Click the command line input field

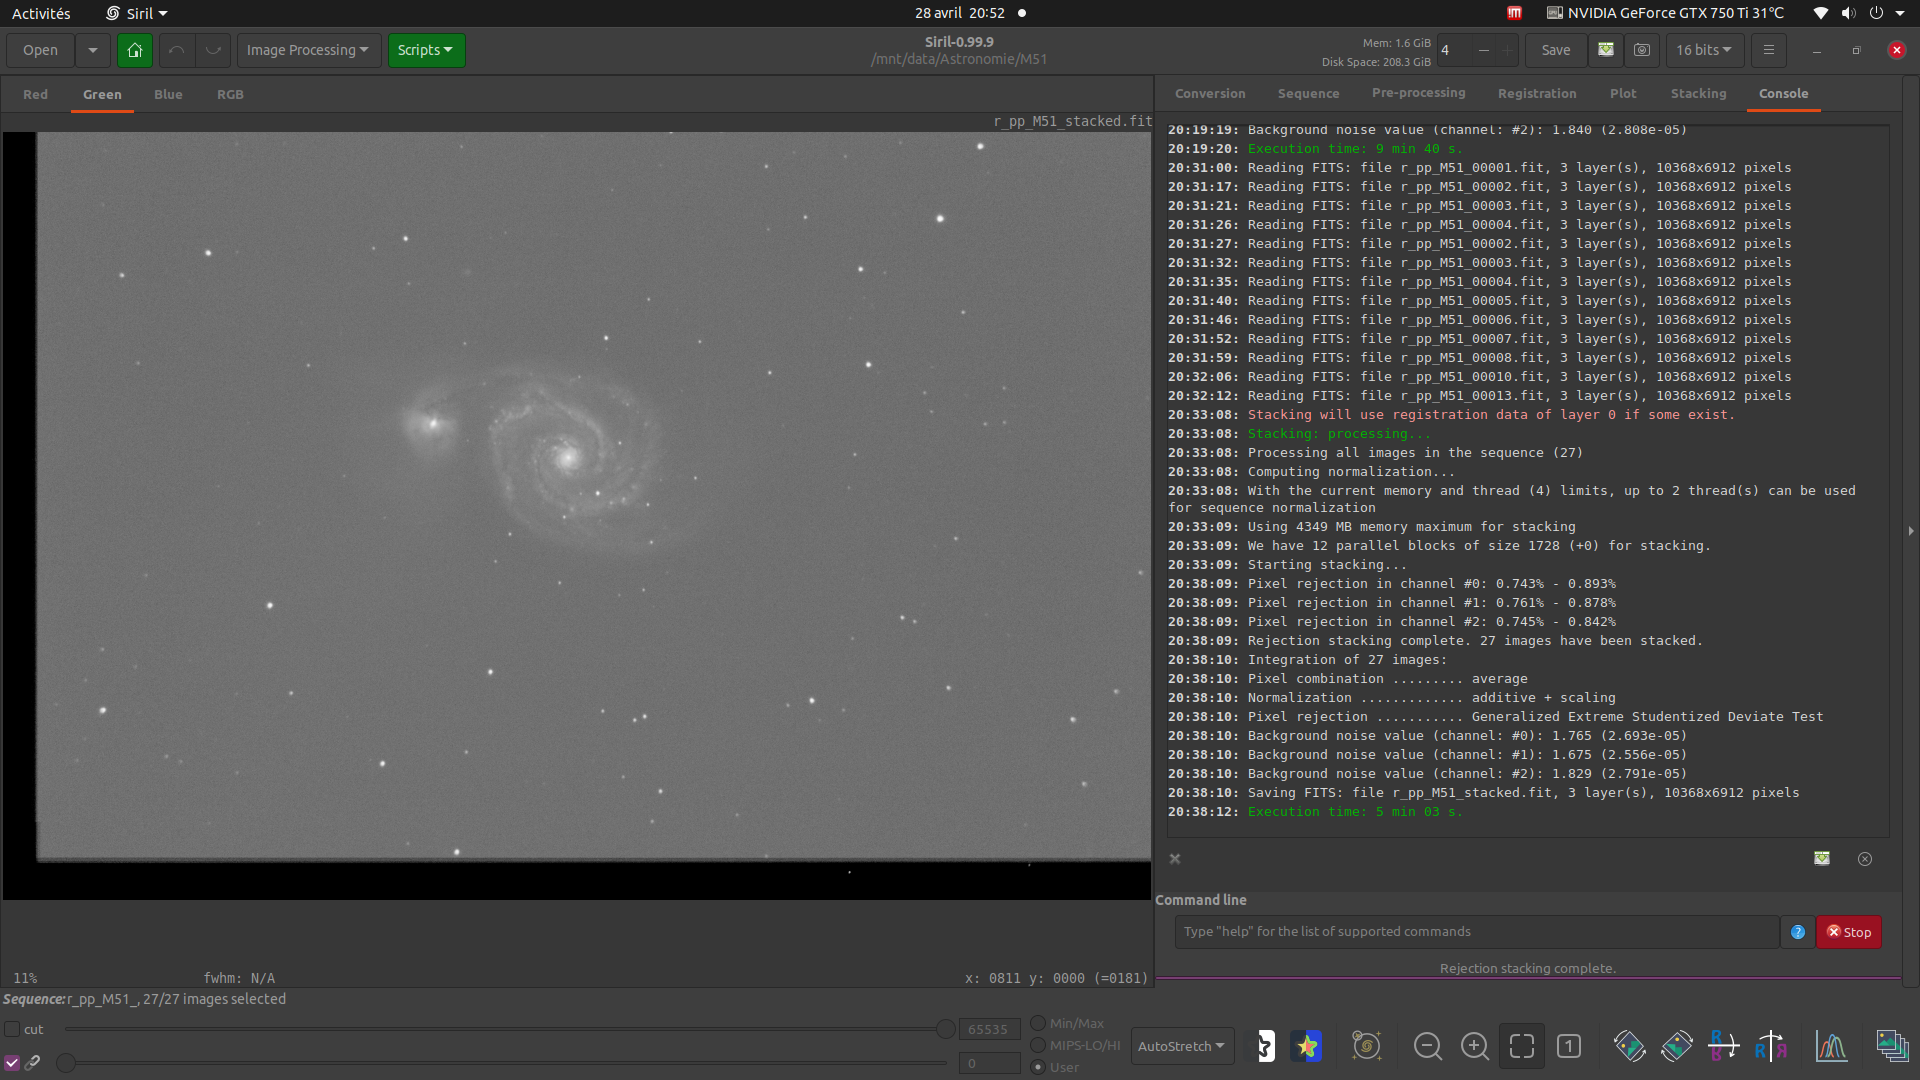point(1476,932)
